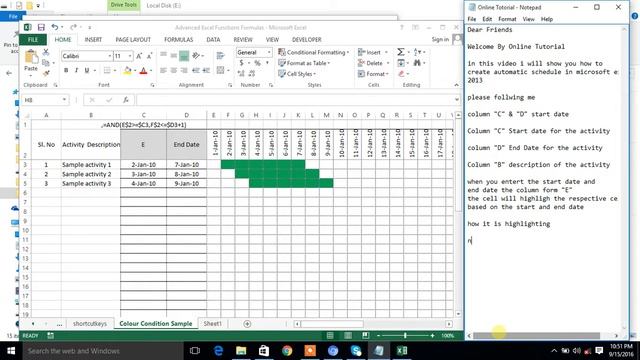
Task: Open Microsoft Edge from the taskbar
Action: click(x=218, y=351)
